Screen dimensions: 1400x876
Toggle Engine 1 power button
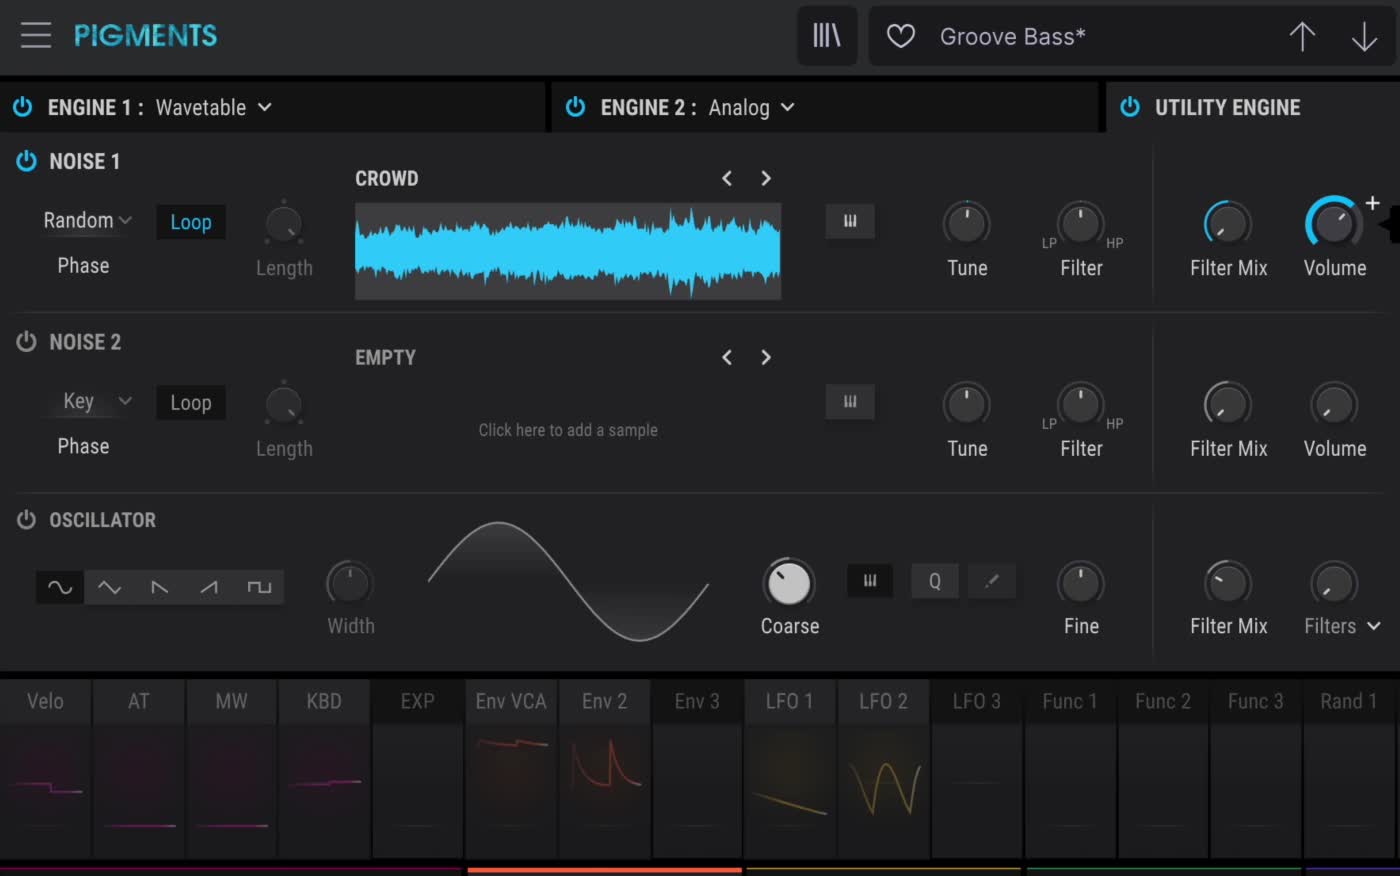pyautogui.click(x=23, y=107)
